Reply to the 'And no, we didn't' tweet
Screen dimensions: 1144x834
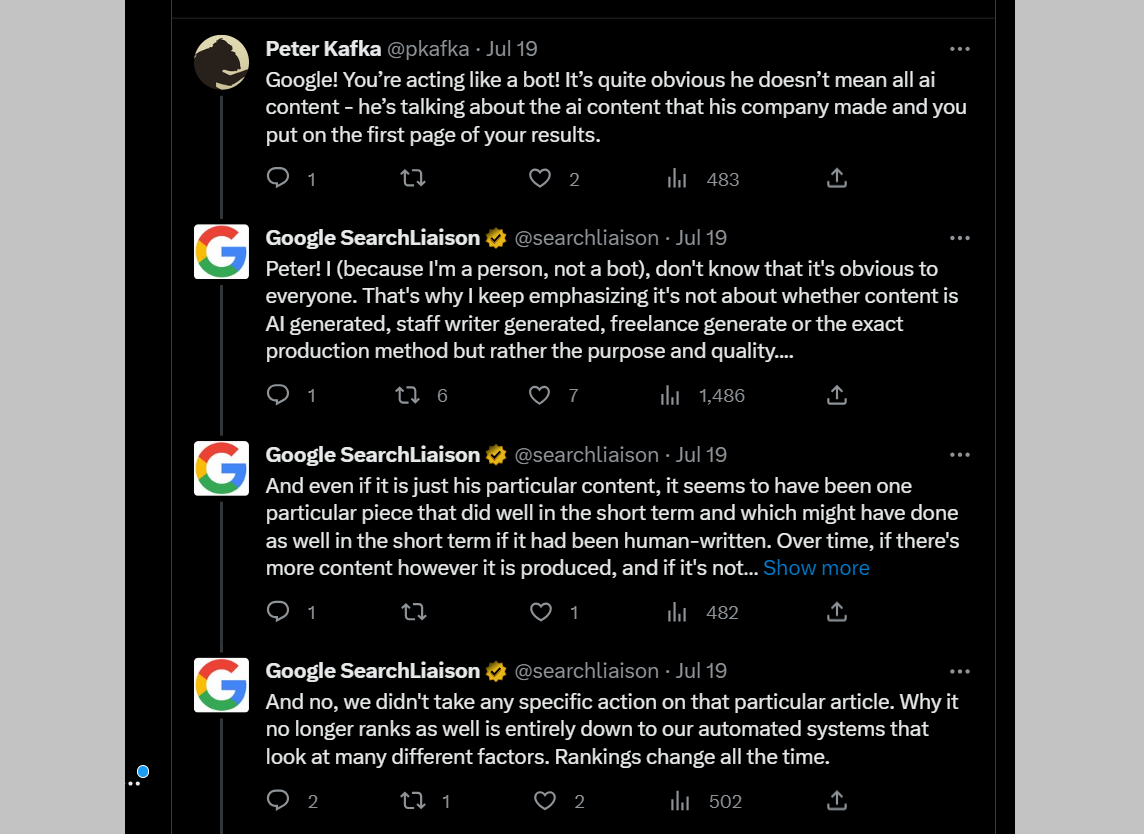pos(279,800)
